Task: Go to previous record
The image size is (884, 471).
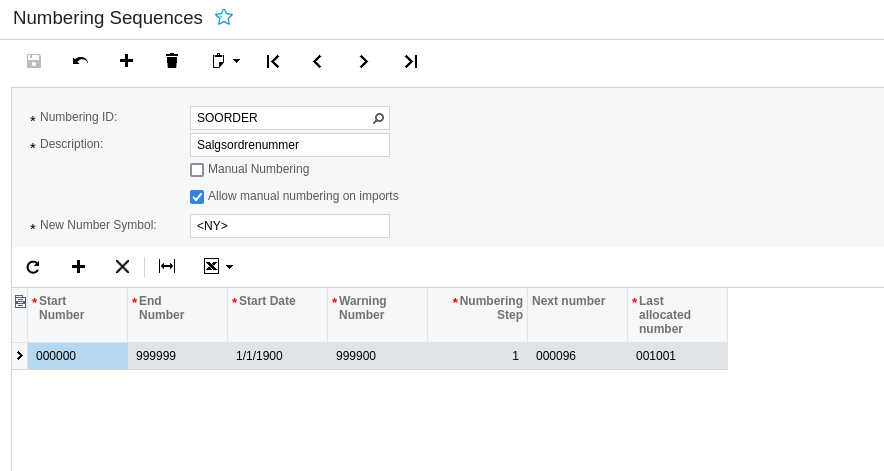Action: 317,61
